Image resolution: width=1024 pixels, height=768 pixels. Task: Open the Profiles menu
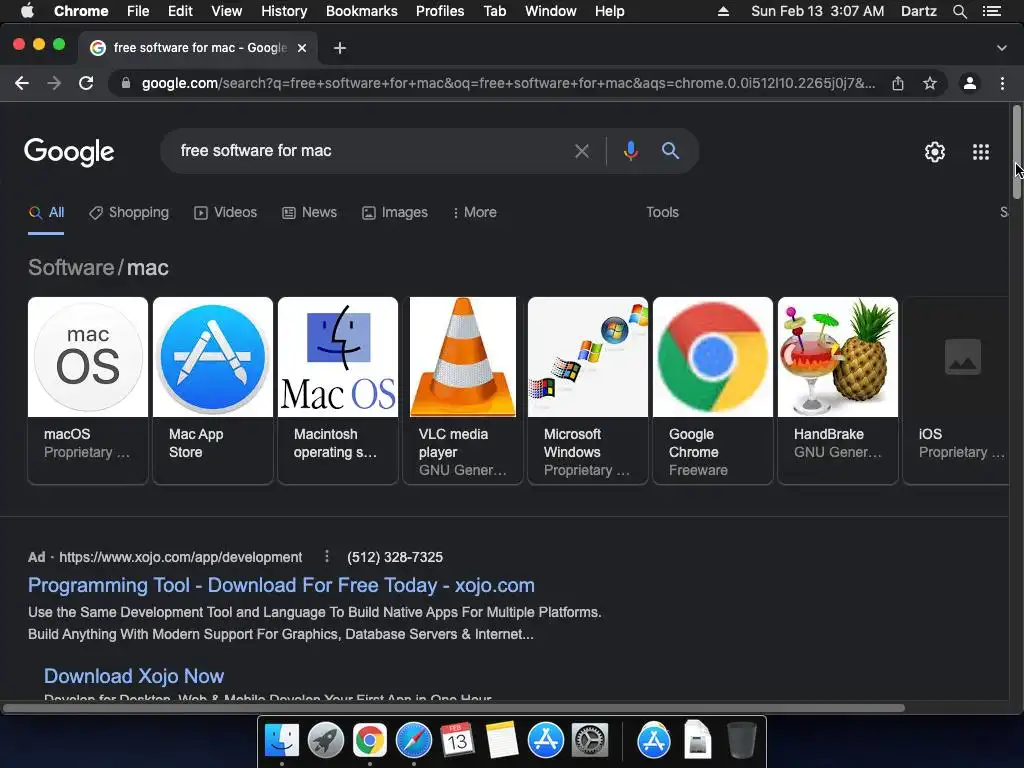tap(440, 11)
